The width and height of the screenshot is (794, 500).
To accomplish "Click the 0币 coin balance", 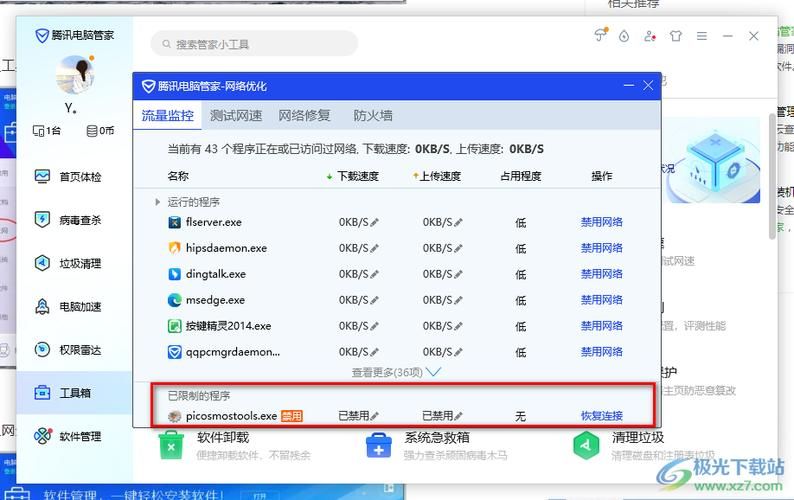I will tap(100, 131).
